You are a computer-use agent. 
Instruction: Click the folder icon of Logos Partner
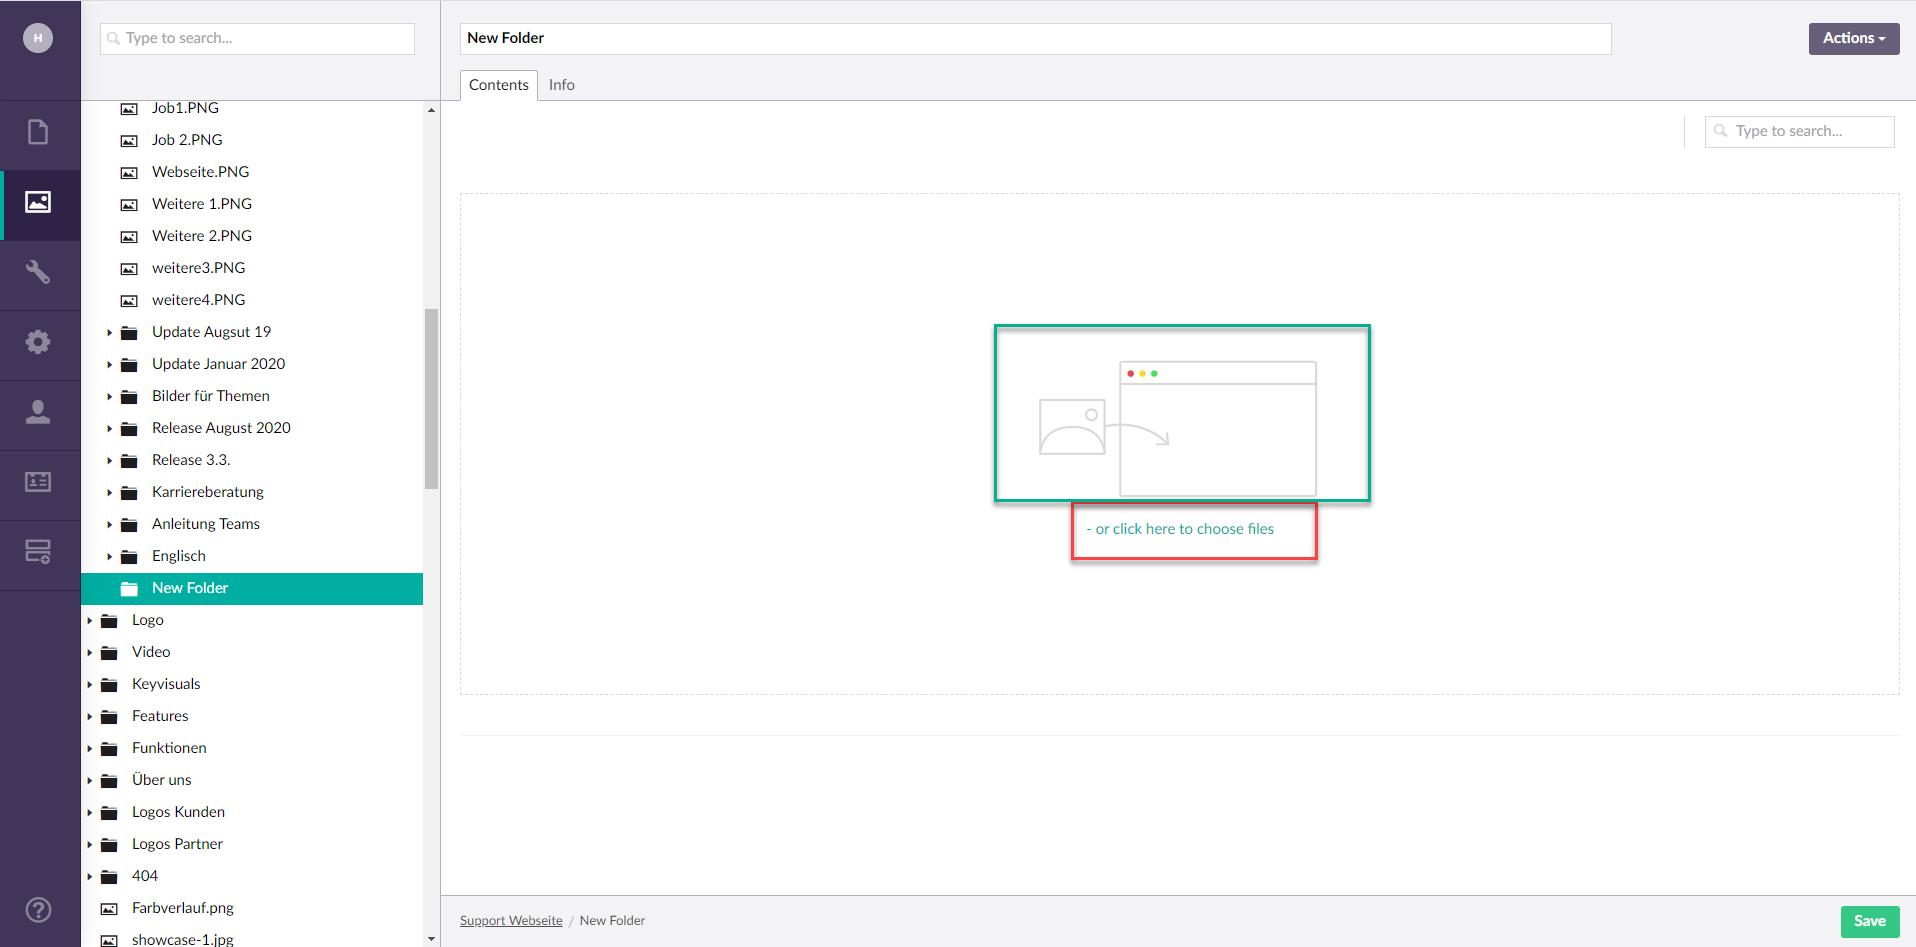[109, 845]
